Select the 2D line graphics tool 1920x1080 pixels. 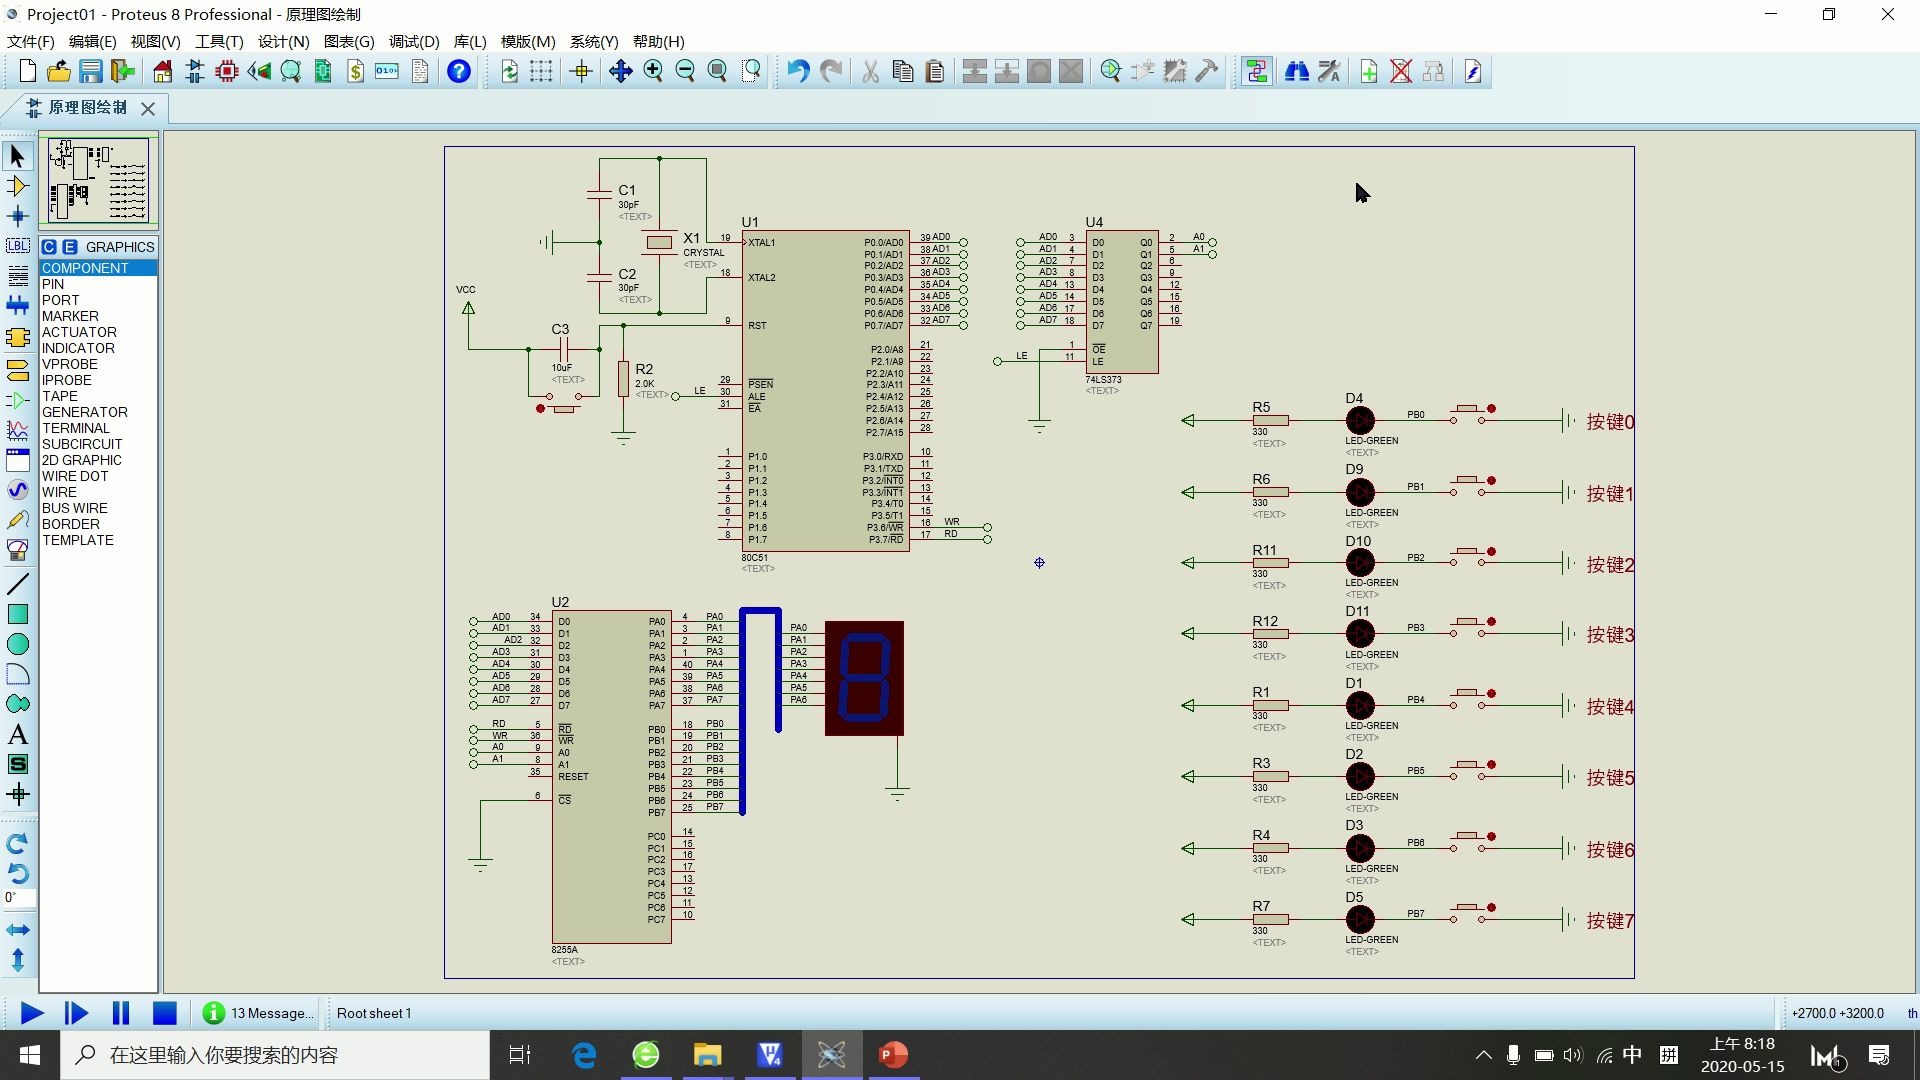coord(17,584)
